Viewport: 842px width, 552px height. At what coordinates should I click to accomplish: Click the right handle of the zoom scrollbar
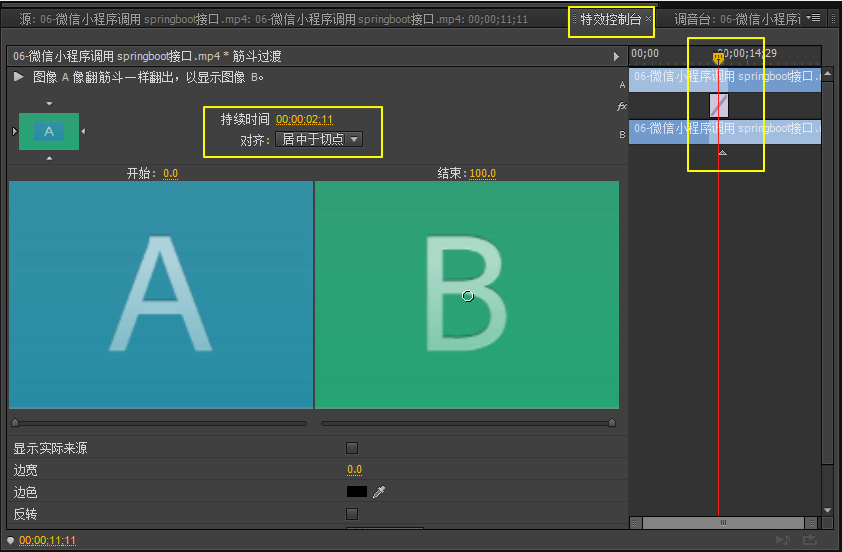pos(811,522)
